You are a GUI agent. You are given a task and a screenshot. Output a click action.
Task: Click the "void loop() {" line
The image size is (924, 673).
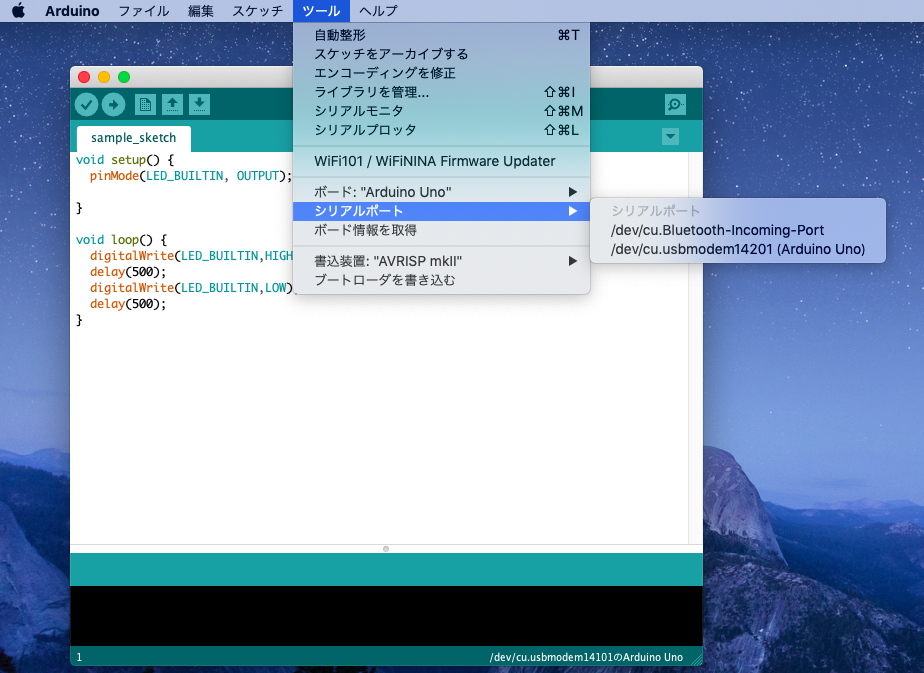121,240
